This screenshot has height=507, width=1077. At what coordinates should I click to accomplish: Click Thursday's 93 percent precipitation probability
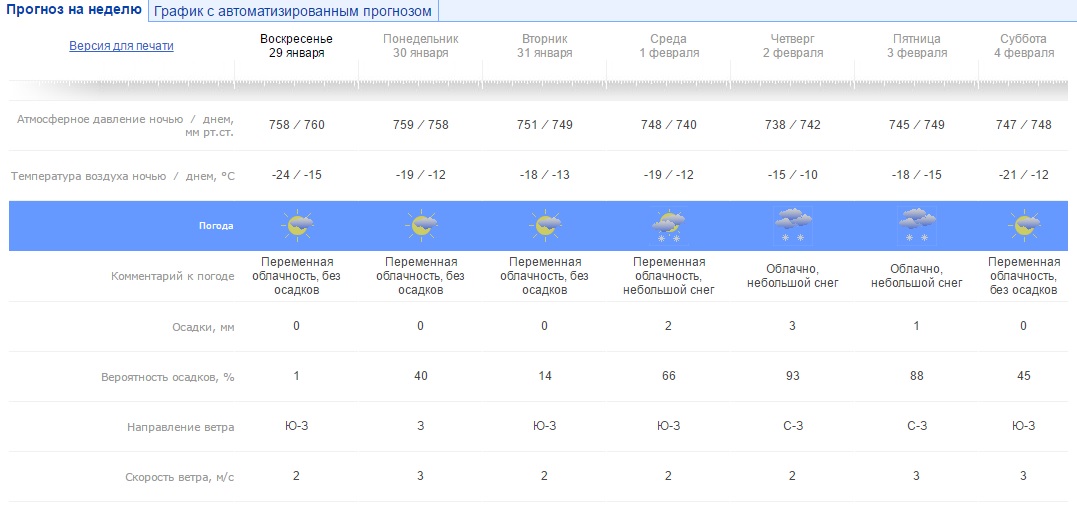[792, 376]
